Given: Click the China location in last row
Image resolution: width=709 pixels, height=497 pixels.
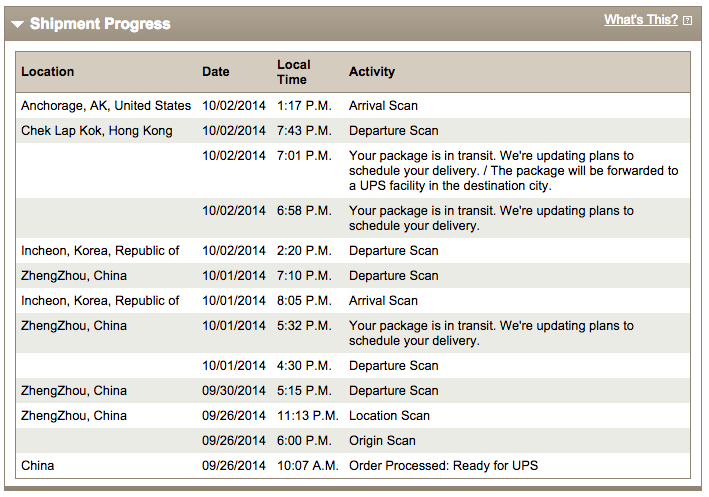Looking at the screenshot, I should (x=38, y=465).
